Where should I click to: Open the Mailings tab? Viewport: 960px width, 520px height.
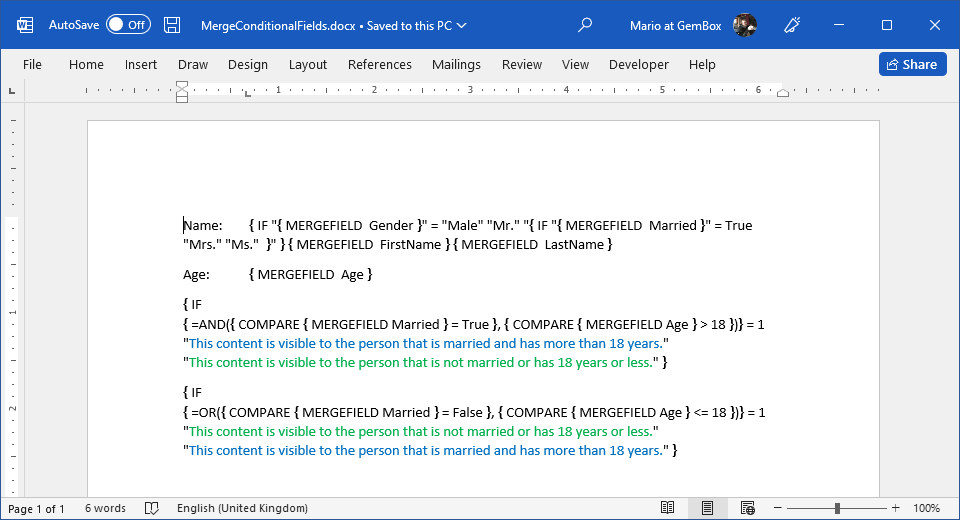tap(456, 64)
